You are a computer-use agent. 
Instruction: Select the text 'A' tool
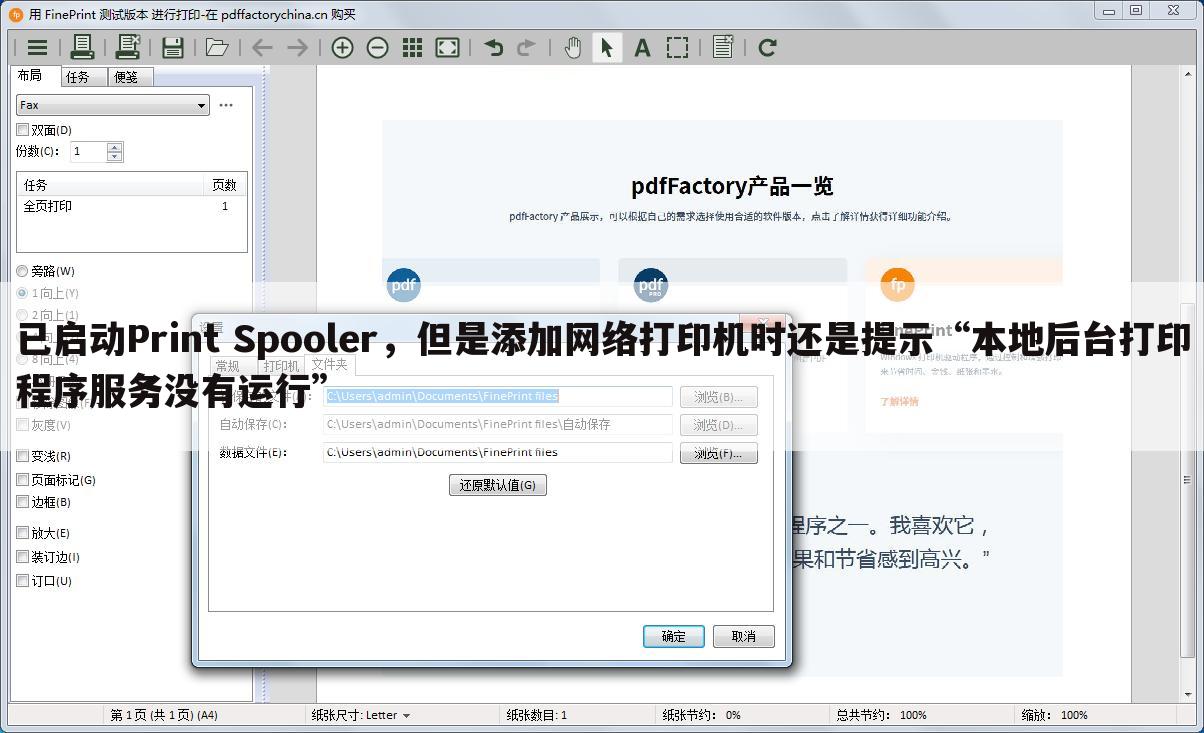click(x=643, y=47)
